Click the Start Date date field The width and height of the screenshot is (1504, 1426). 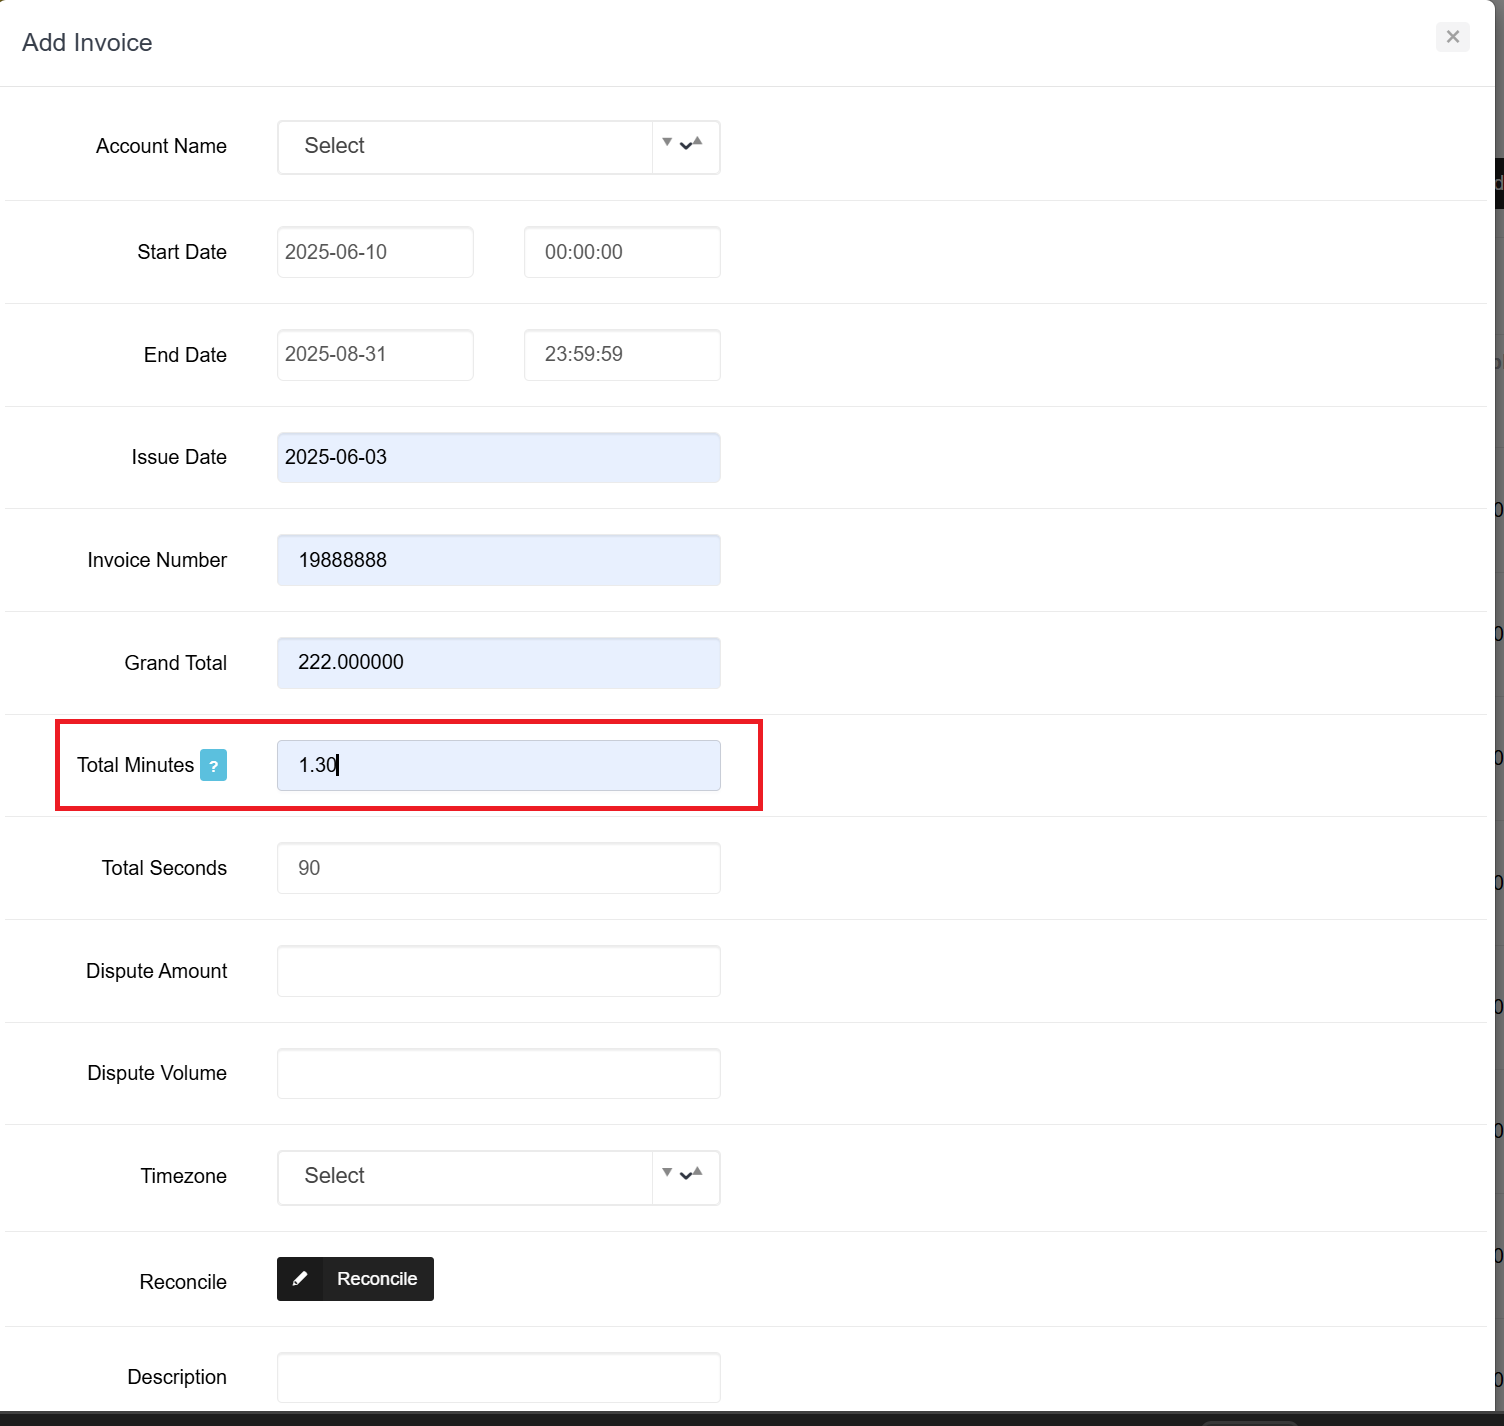pos(375,252)
